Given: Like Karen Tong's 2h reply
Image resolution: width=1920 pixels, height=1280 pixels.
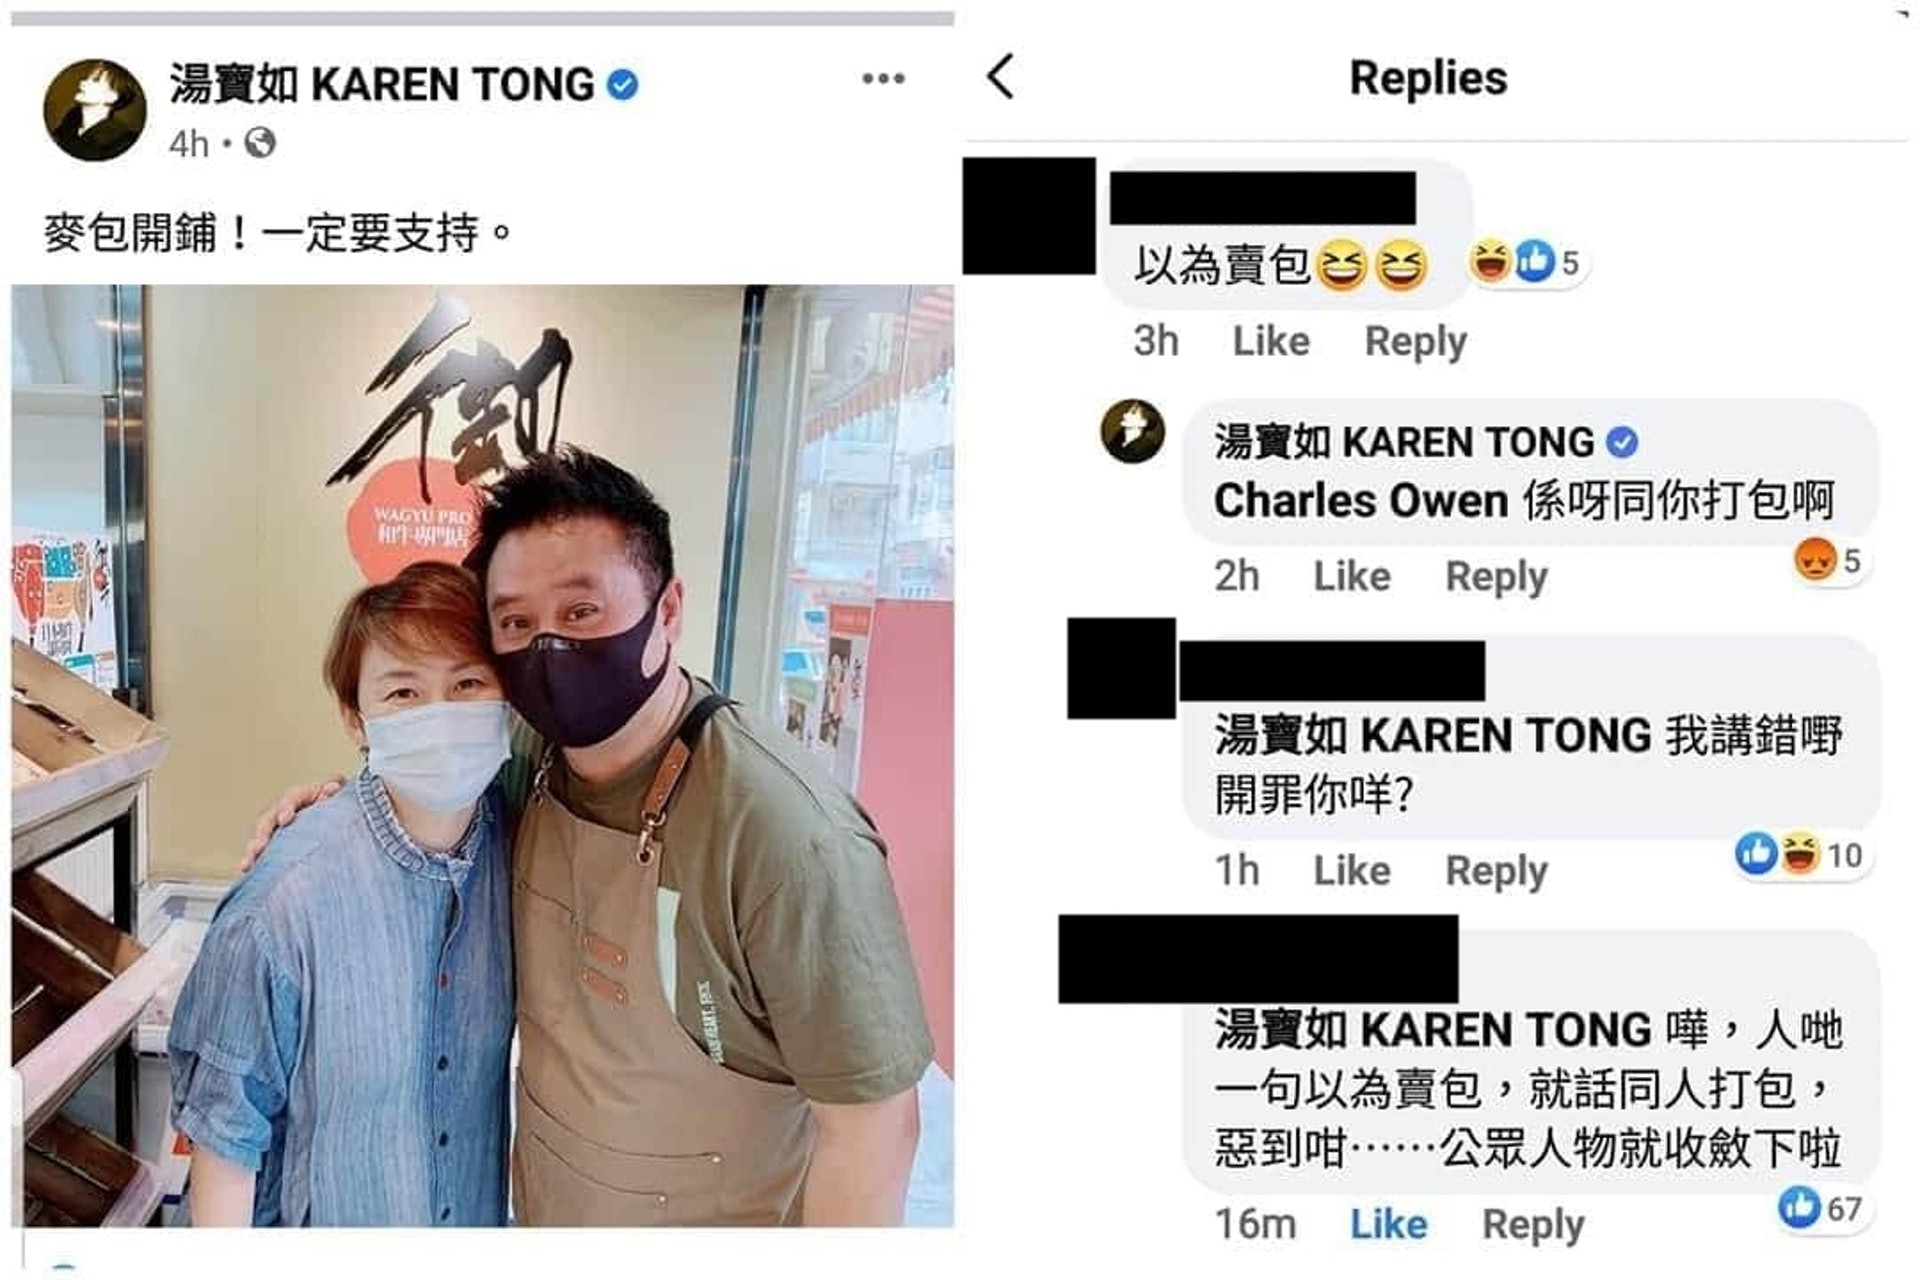Looking at the screenshot, I should (x=1352, y=576).
